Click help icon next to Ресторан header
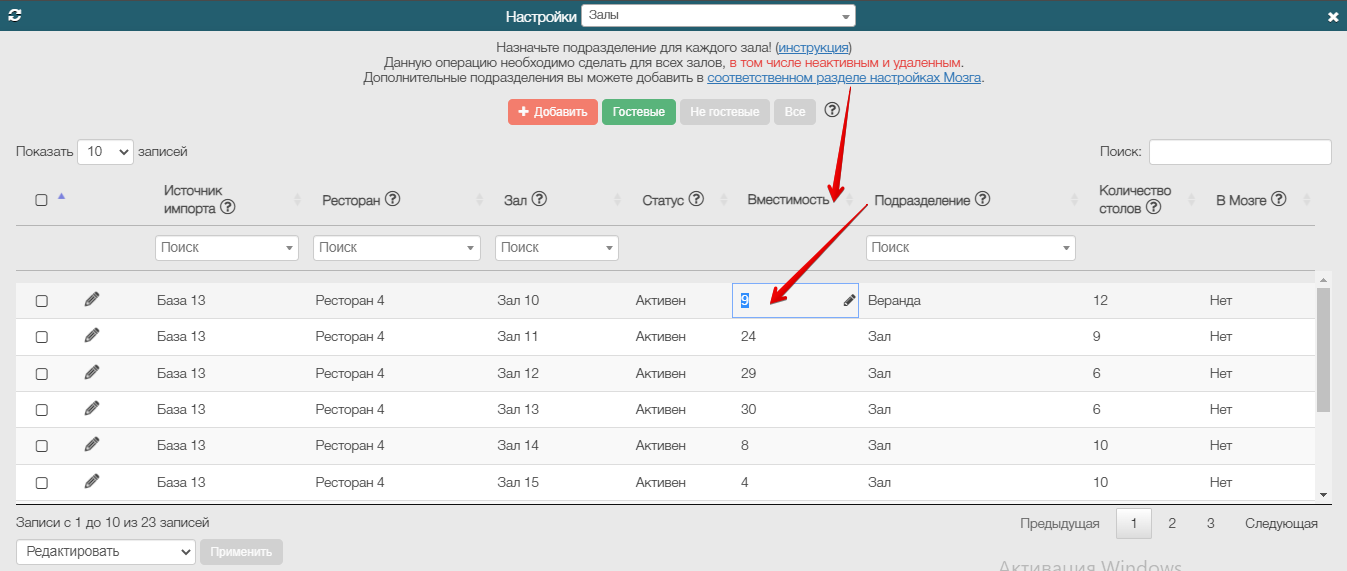The image size is (1347, 571). (x=392, y=199)
